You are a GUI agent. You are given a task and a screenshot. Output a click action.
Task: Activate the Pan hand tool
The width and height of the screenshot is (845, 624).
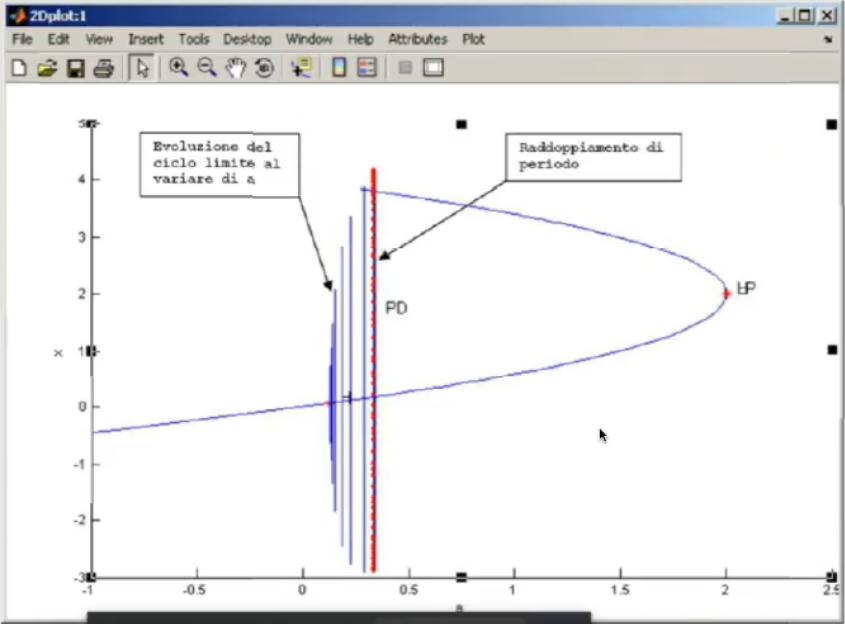(x=236, y=68)
